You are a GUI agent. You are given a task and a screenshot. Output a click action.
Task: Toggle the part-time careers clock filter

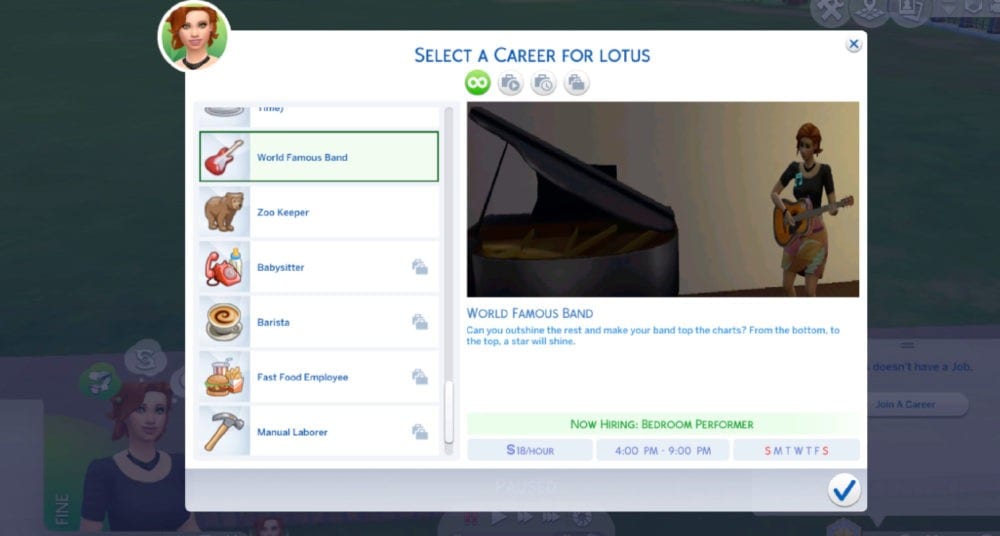tap(543, 83)
